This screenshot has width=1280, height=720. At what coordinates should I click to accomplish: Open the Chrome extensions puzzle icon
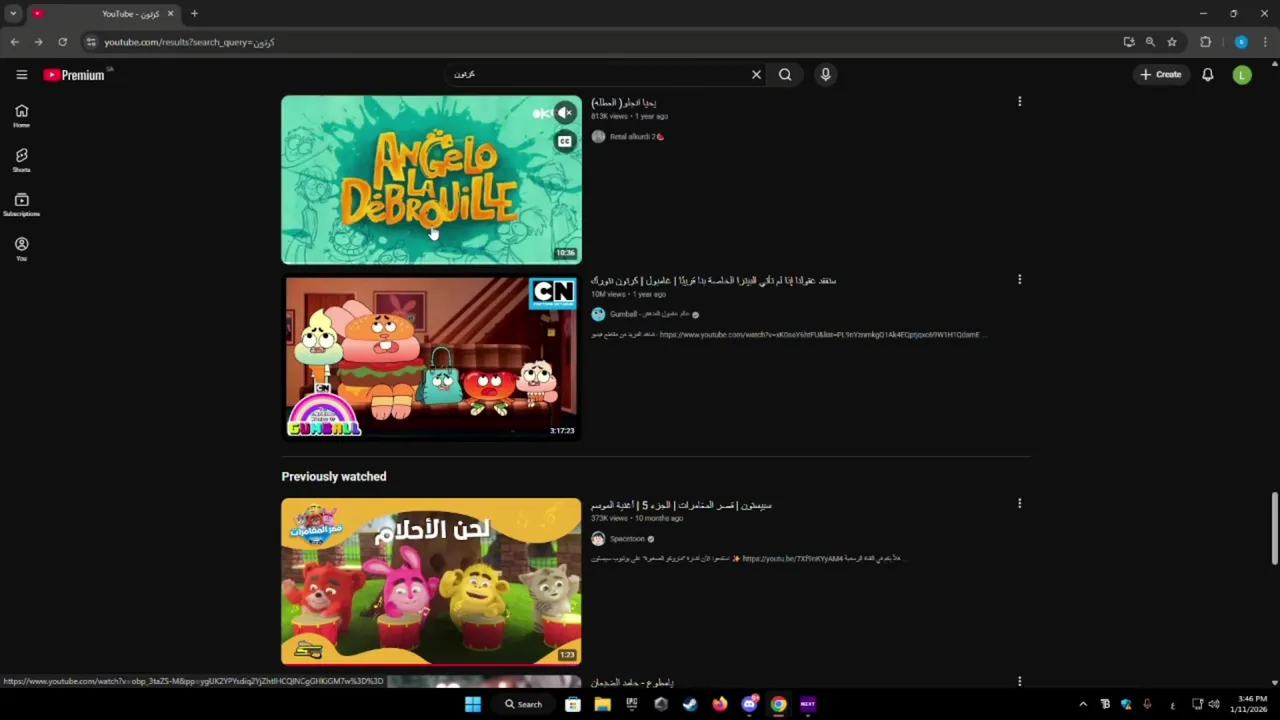tap(1205, 42)
